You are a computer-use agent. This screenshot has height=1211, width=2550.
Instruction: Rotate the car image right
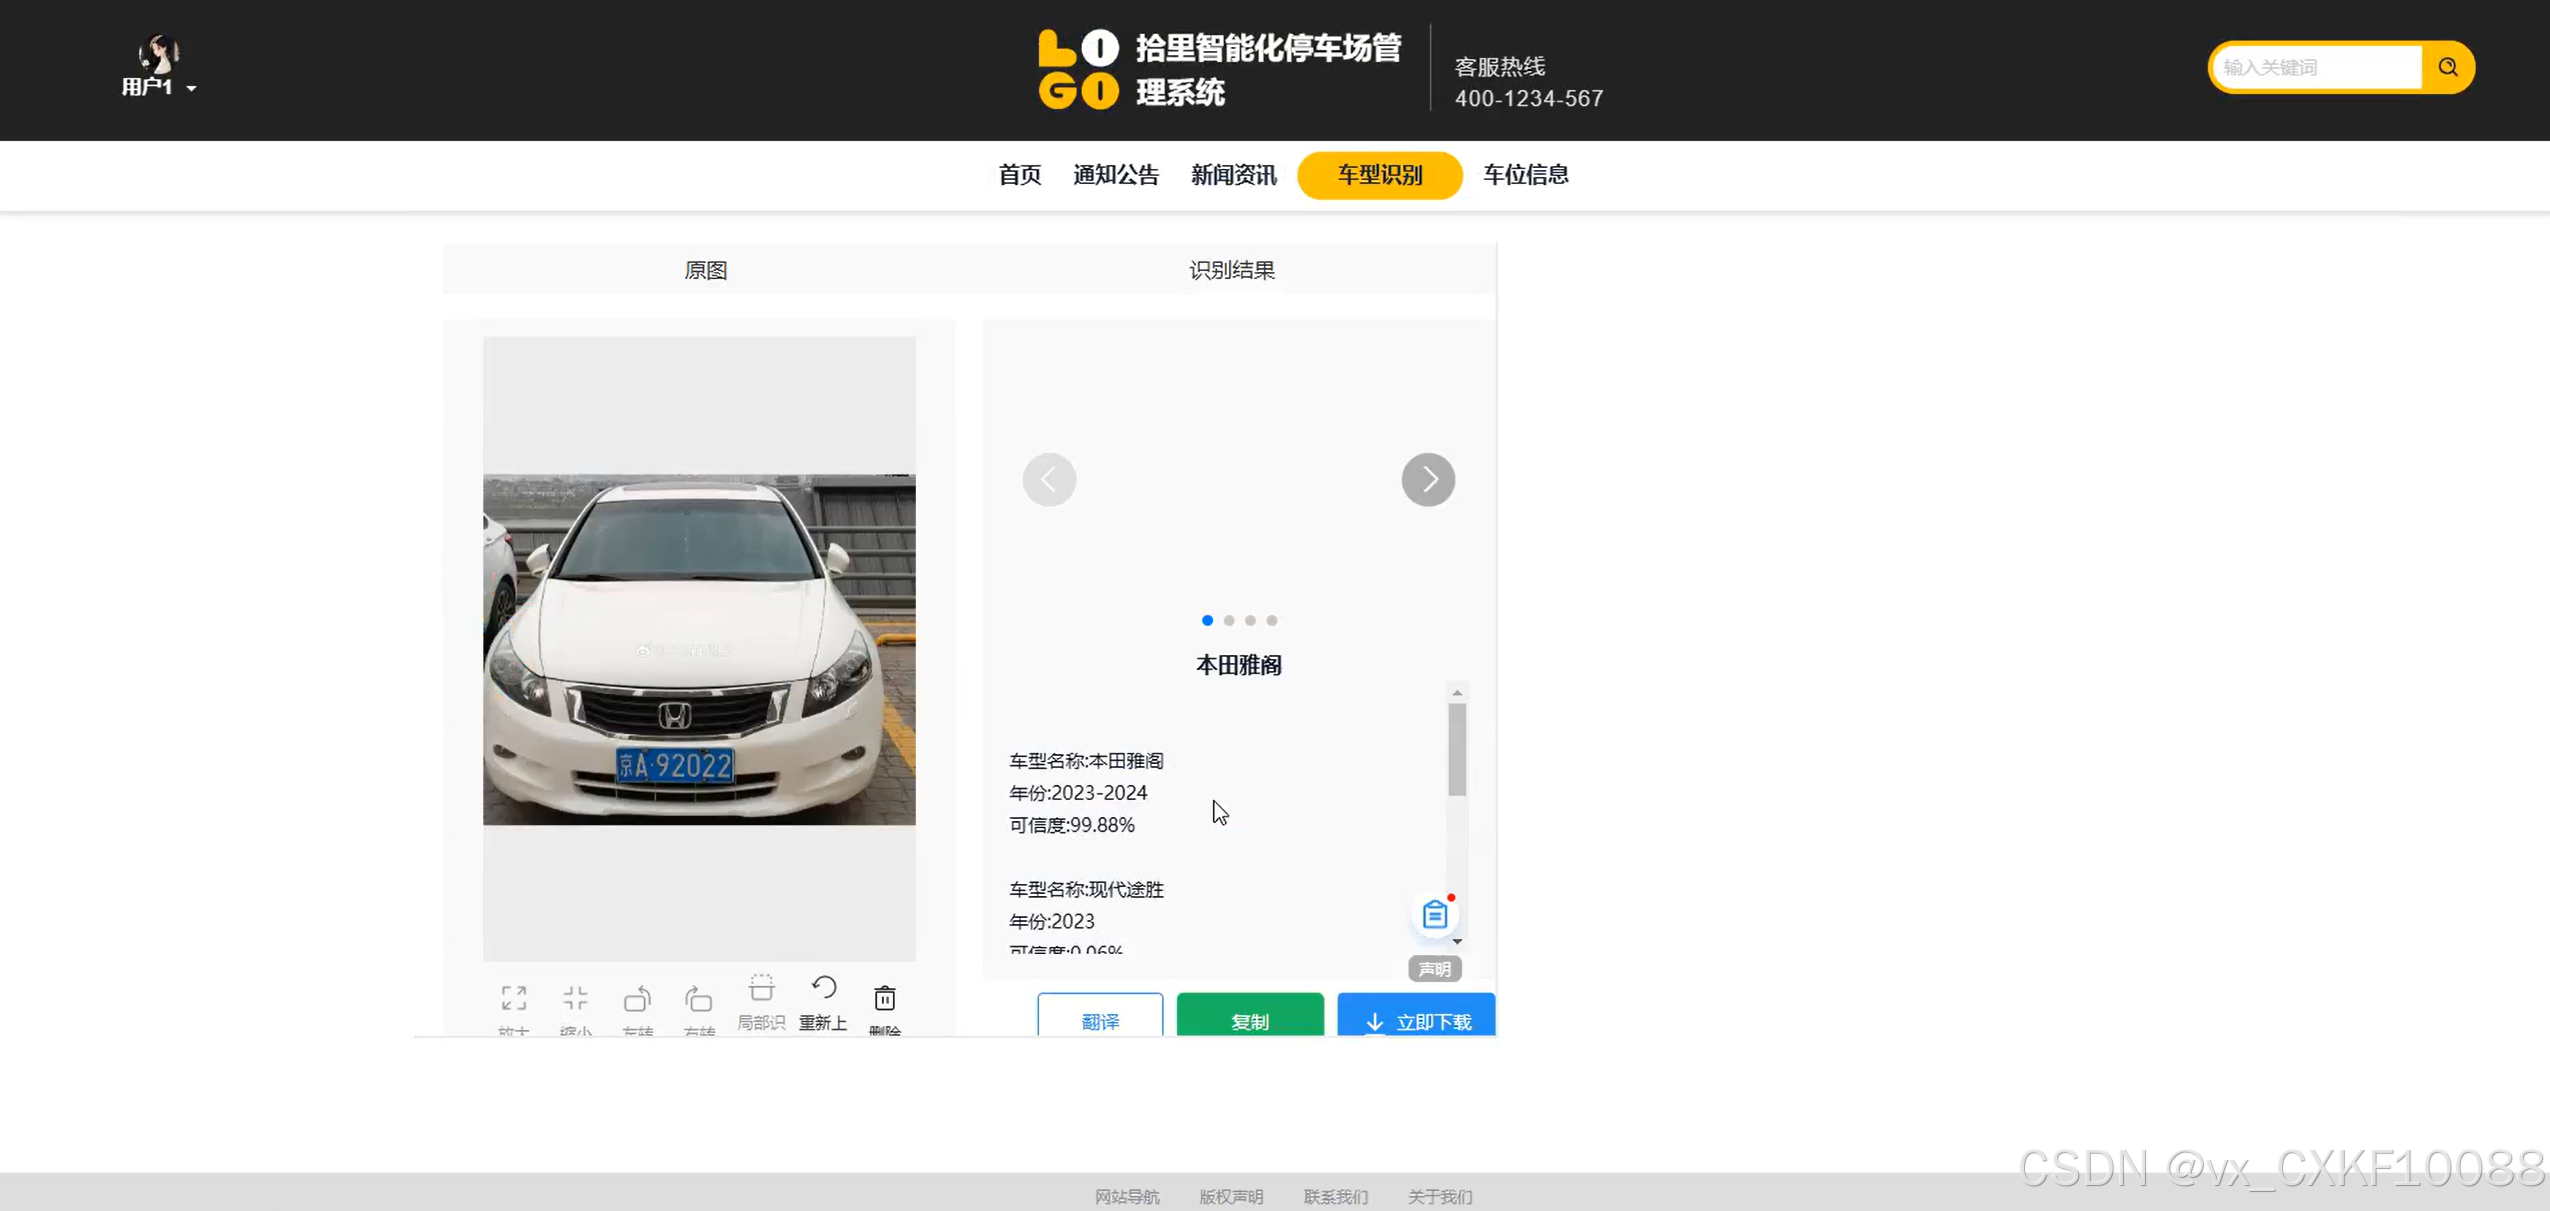click(698, 998)
